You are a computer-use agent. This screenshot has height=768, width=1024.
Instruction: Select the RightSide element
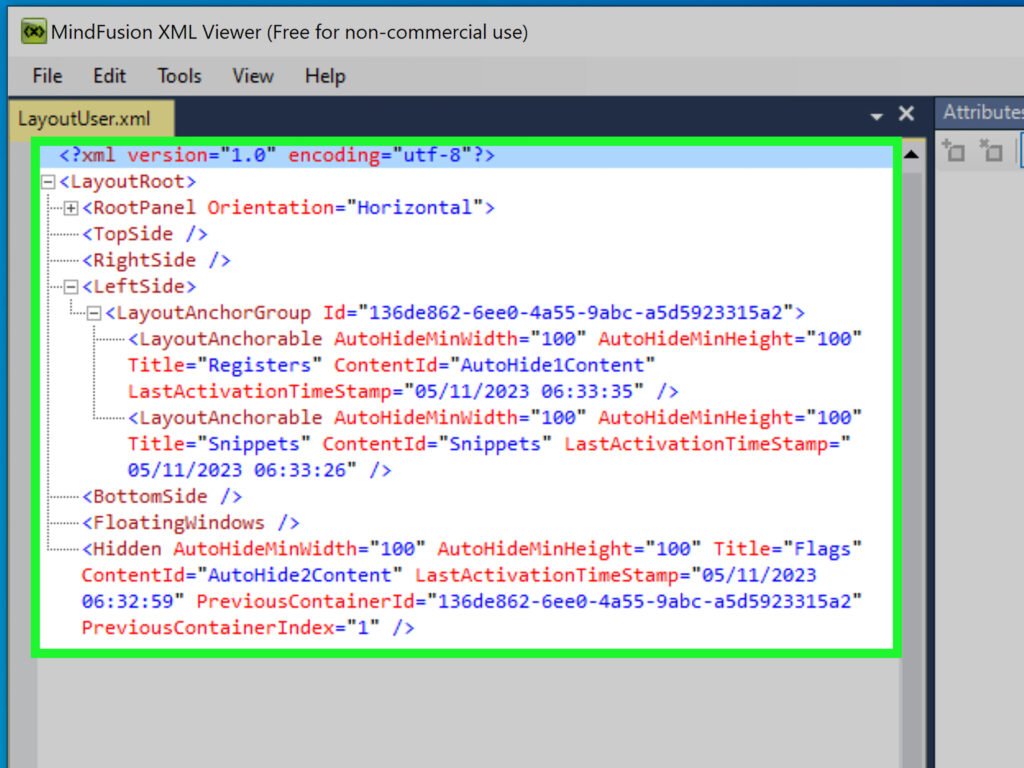point(143,260)
